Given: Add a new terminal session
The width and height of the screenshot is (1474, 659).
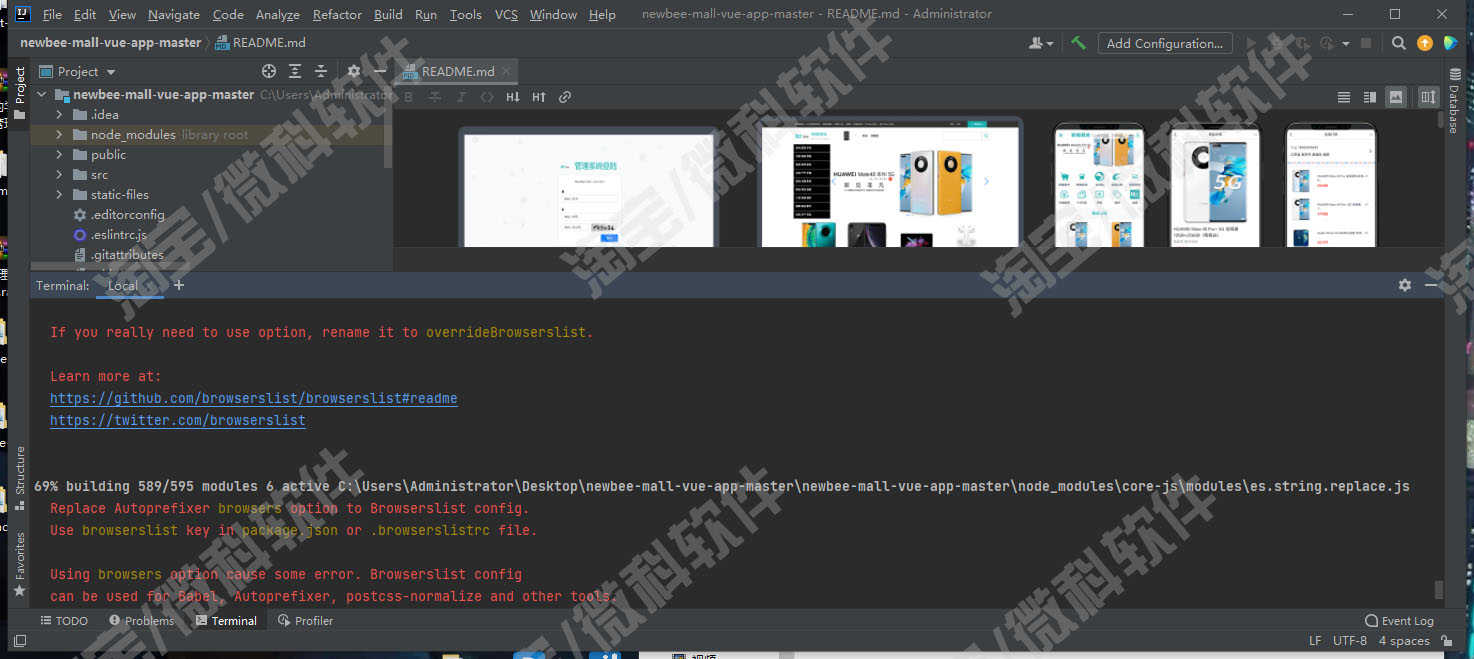Looking at the screenshot, I should (x=179, y=285).
